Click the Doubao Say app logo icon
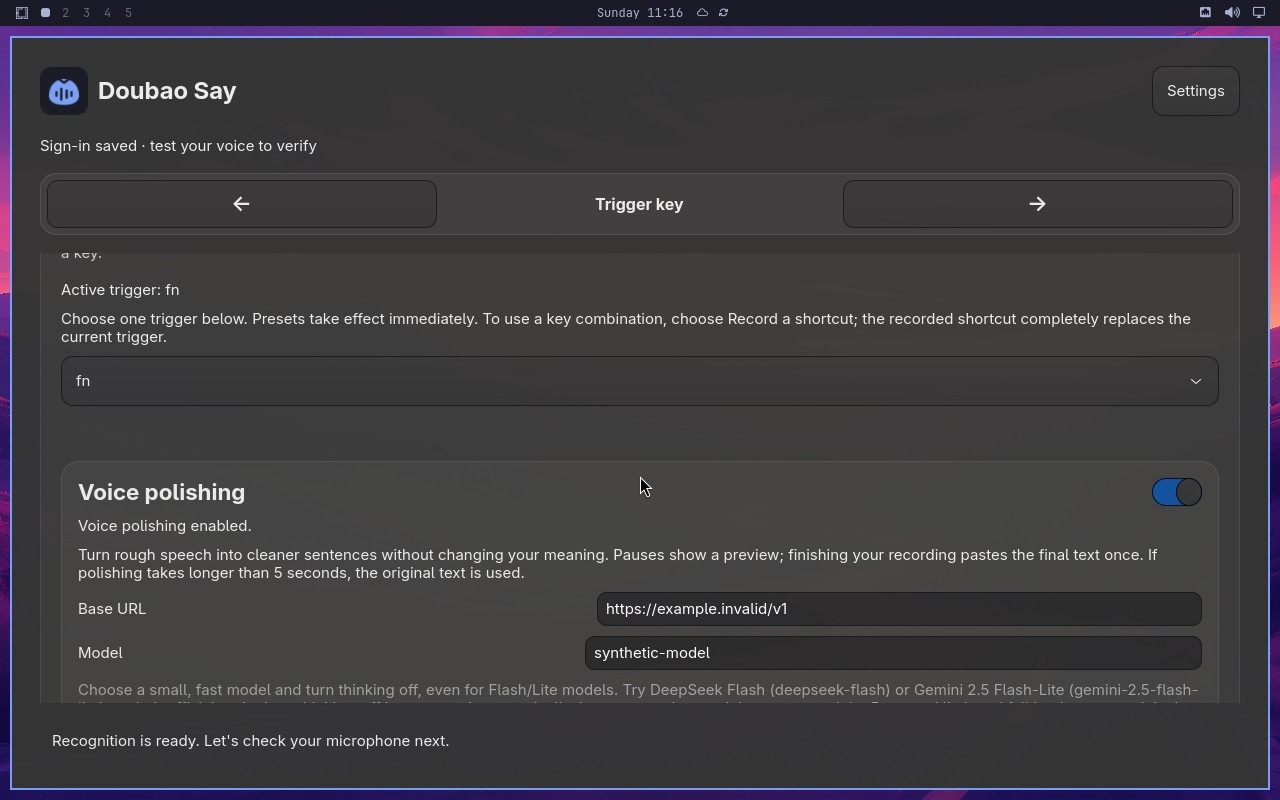Viewport: 1280px width, 800px height. [64, 91]
